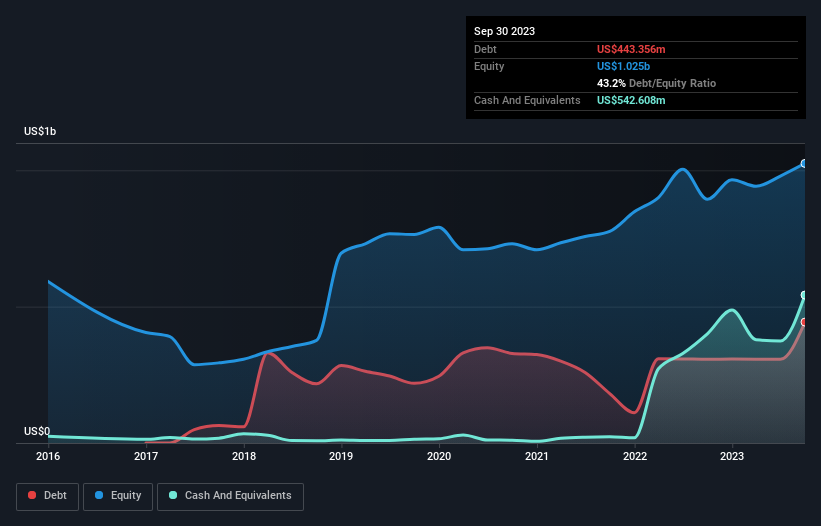Select the red Debt endpoint marker
The width and height of the screenshot is (821, 526).
pyautogui.click(x=804, y=322)
